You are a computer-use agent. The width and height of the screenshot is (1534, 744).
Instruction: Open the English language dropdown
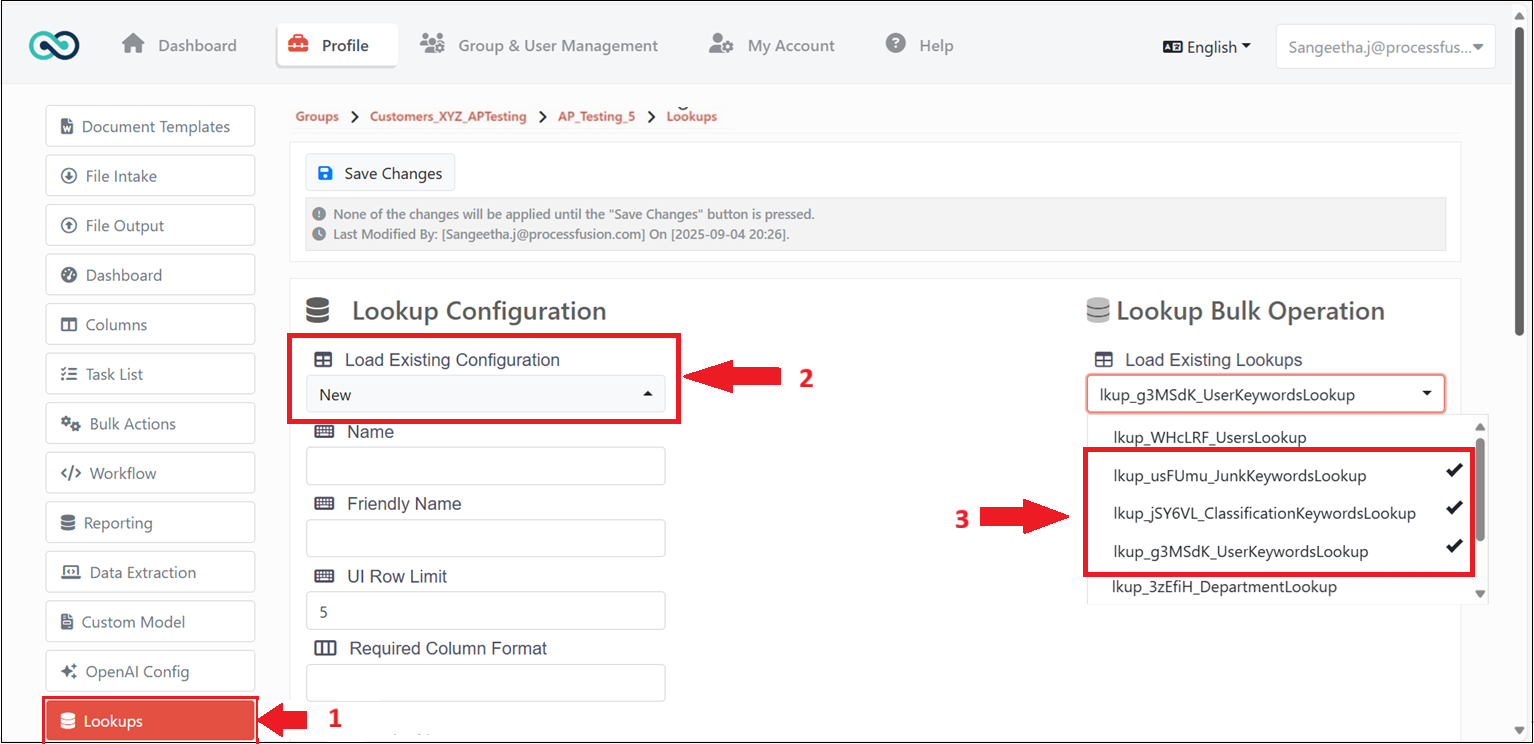tap(1207, 47)
